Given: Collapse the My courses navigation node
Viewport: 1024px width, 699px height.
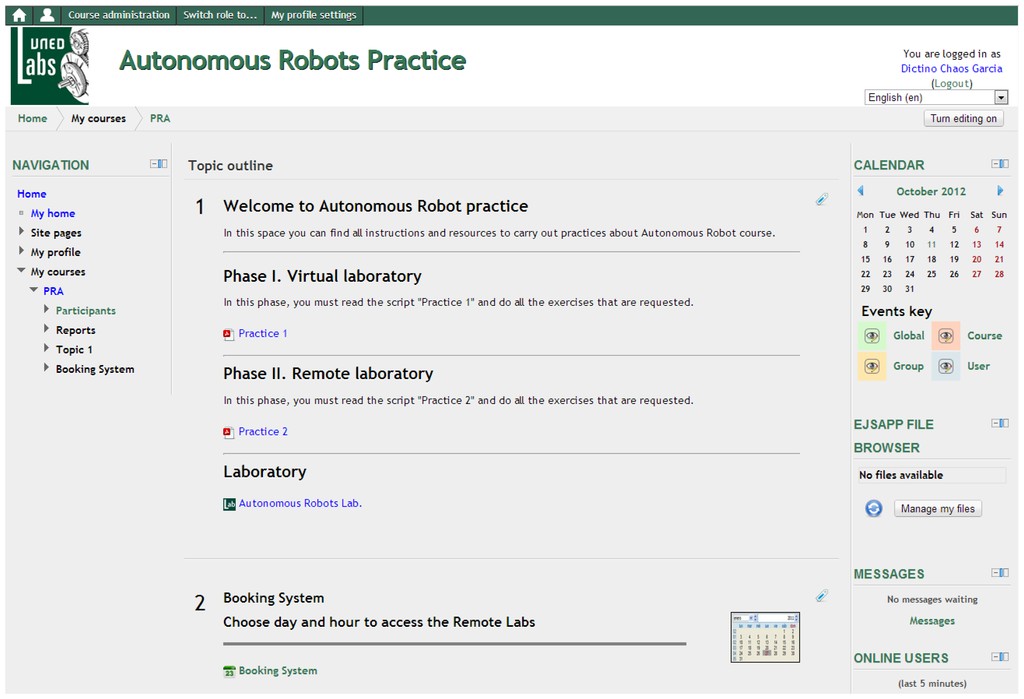Looking at the screenshot, I should (22, 271).
